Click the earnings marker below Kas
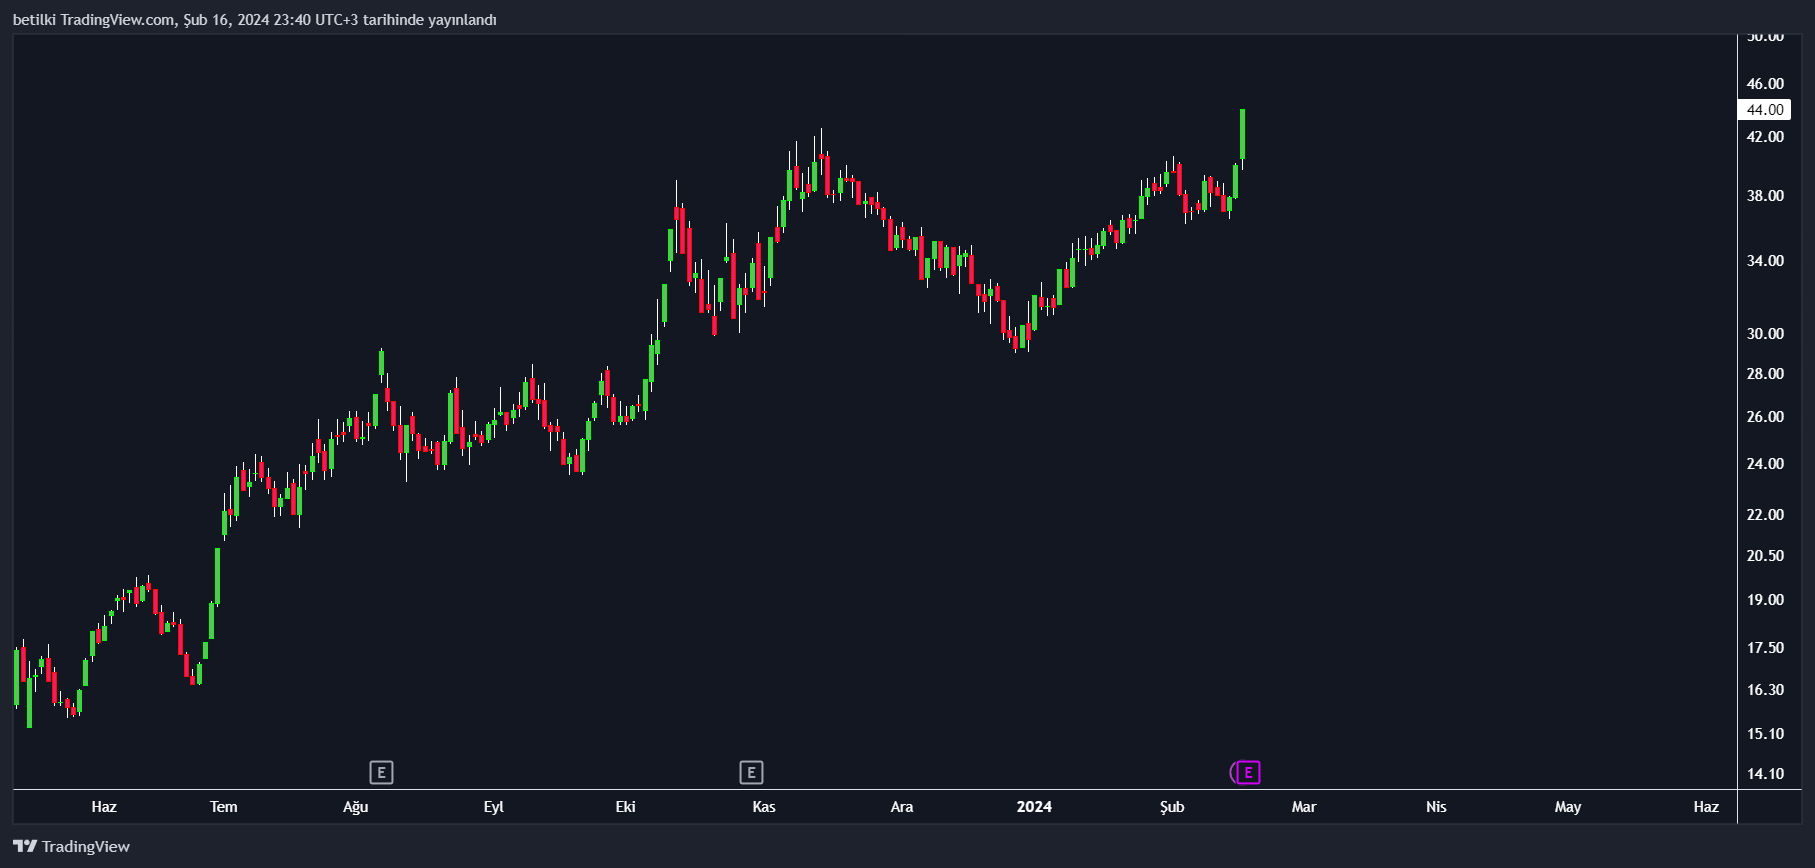Screen dimensions: 1815x868 point(751,772)
